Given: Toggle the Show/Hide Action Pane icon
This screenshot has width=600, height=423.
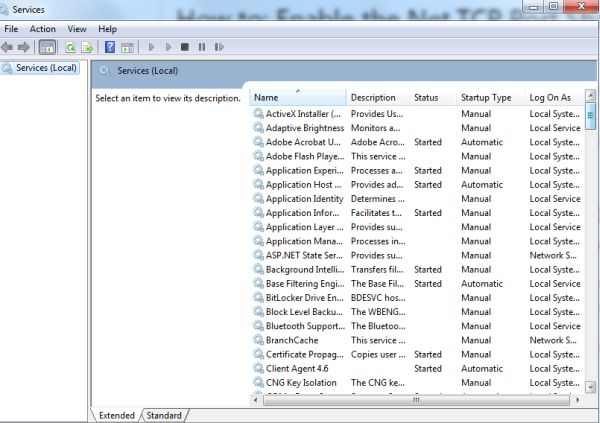Looking at the screenshot, I should click(x=127, y=47).
